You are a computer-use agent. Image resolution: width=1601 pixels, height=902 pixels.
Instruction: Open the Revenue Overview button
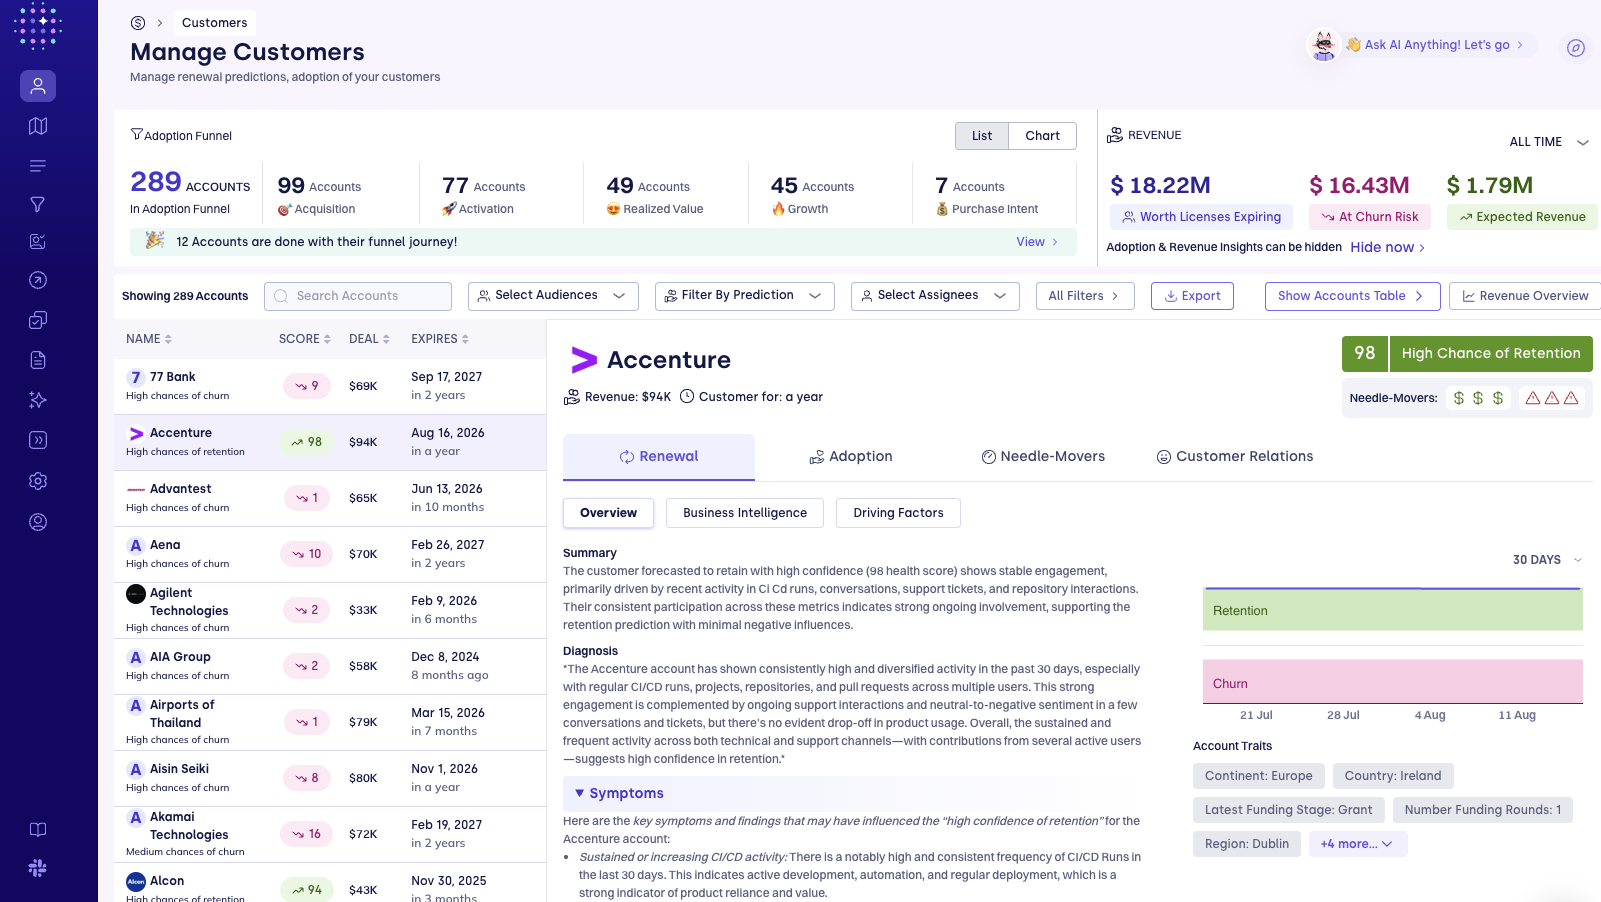click(1525, 296)
